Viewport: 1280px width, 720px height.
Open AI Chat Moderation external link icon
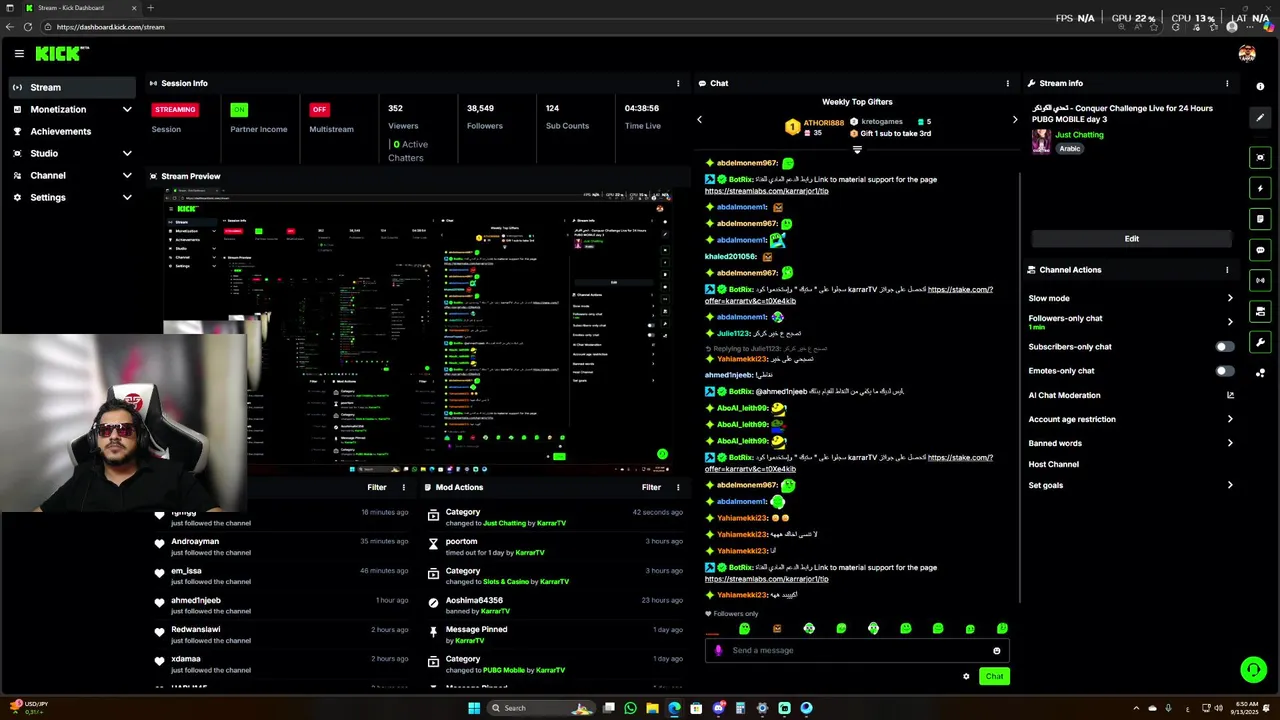pos(1230,395)
